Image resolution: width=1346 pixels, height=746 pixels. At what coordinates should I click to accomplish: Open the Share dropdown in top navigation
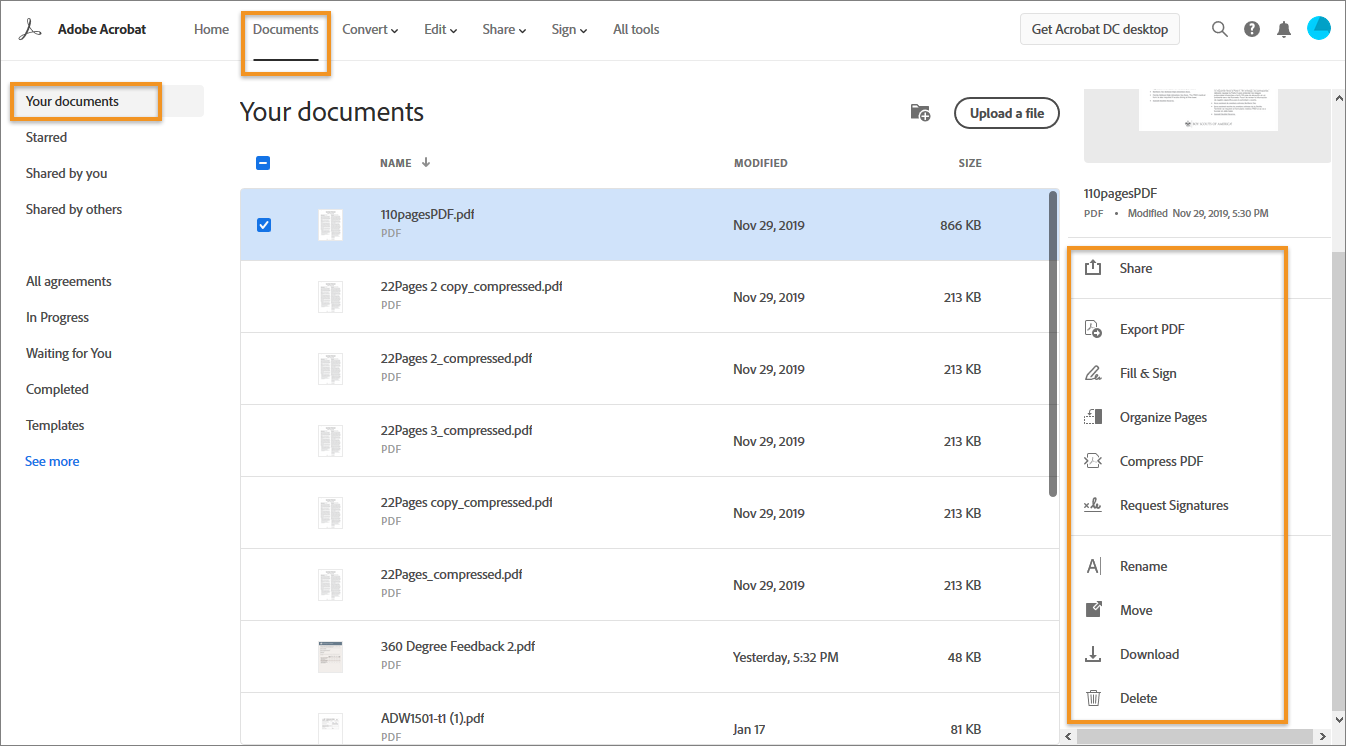[504, 29]
